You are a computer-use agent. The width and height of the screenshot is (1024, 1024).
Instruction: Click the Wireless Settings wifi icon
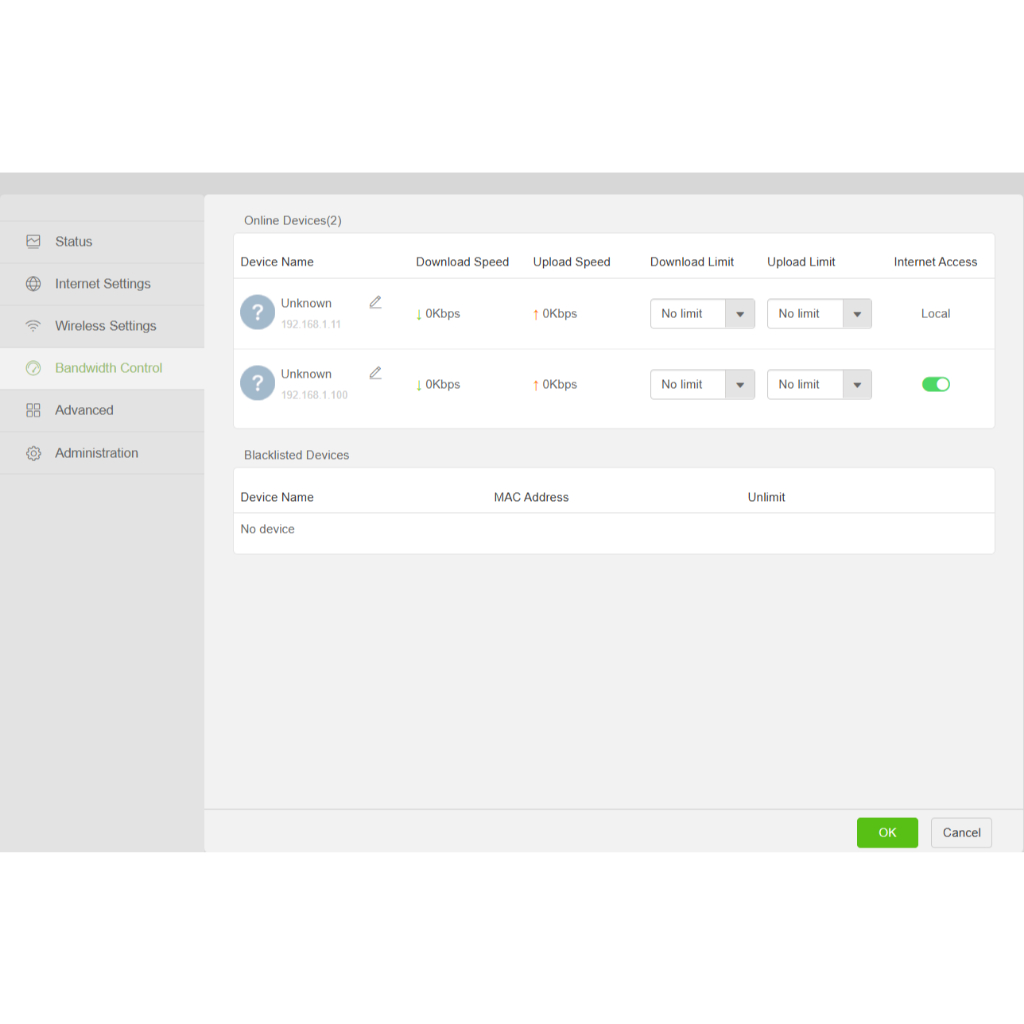click(x=33, y=326)
